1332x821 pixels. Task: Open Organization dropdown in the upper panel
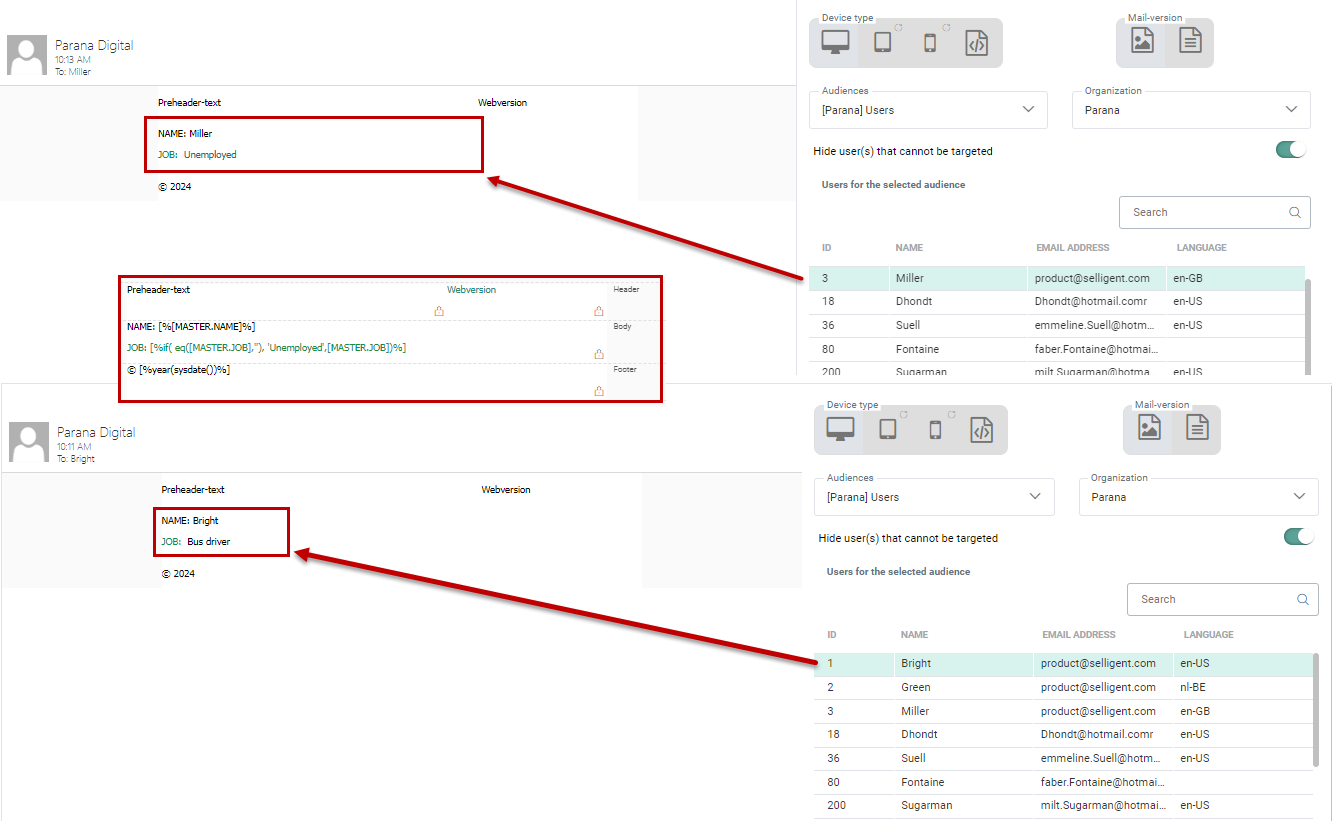tap(1190, 110)
